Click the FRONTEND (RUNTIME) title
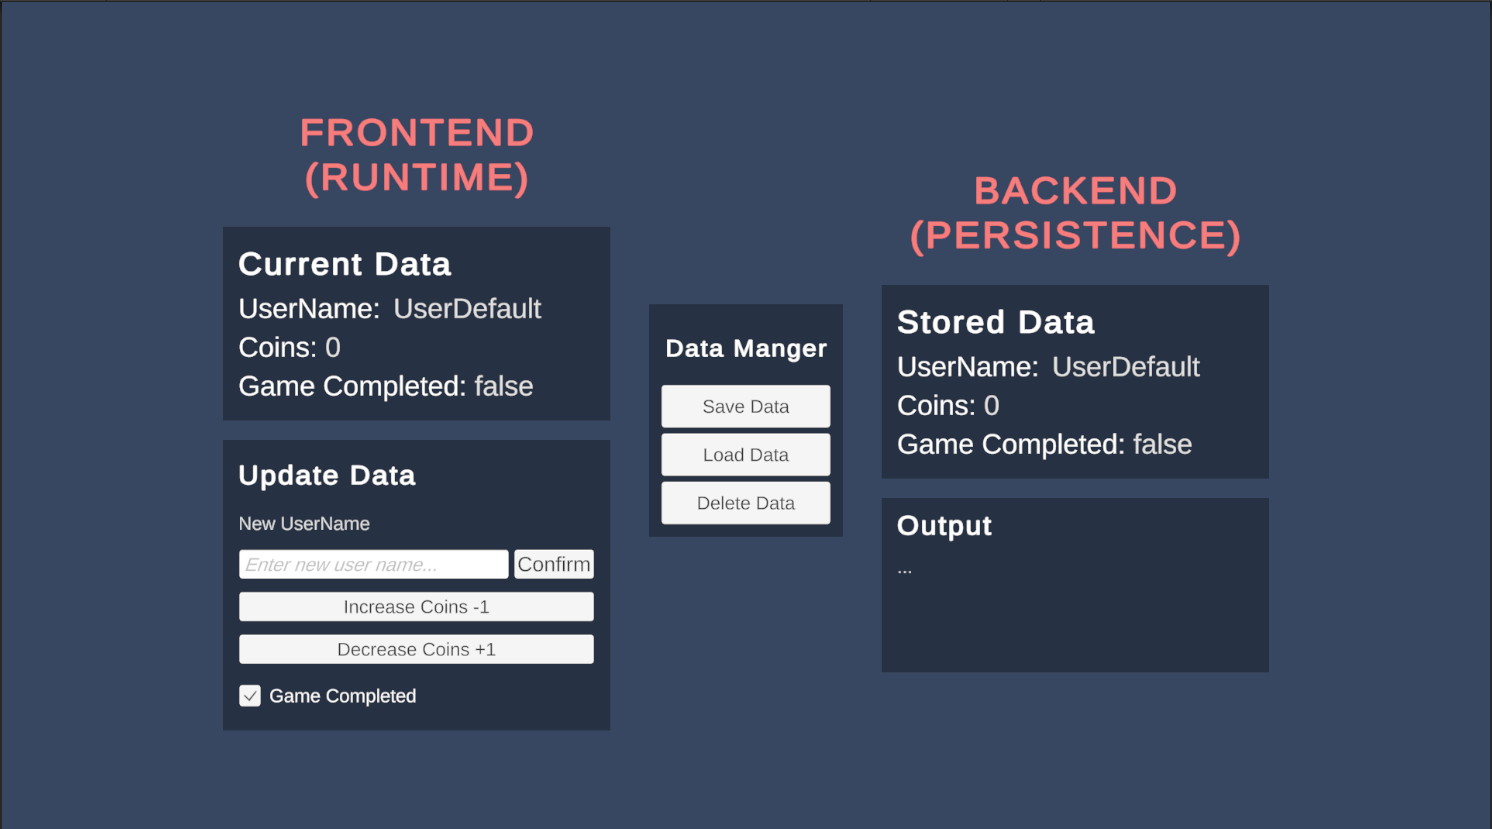Screen dimensions: 1492x829 (x=417, y=155)
